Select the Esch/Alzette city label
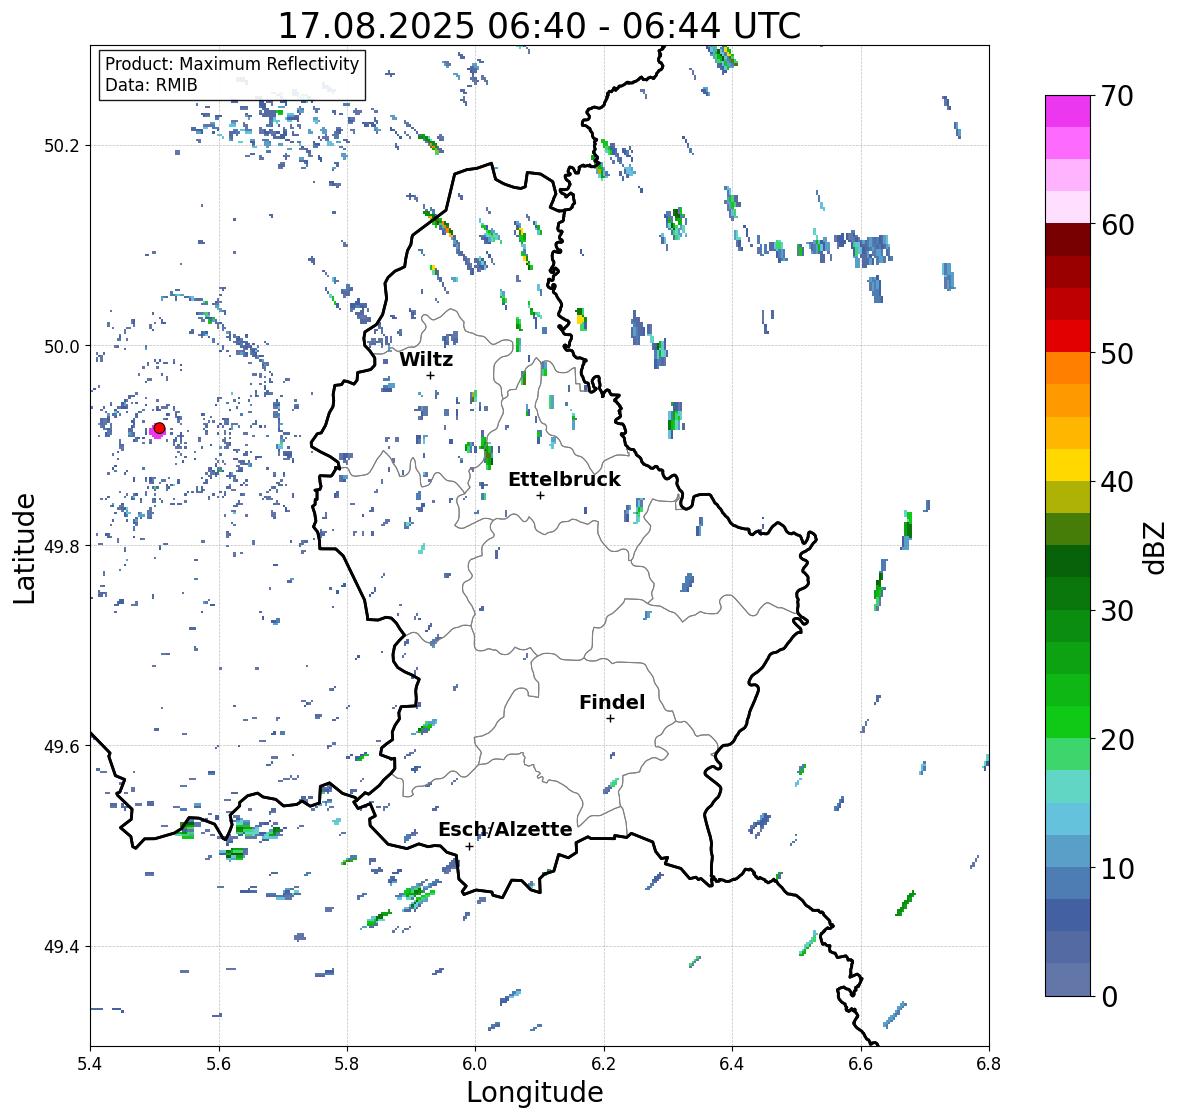The width and height of the screenshot is (1179, 1117). (x=505, y=829)
